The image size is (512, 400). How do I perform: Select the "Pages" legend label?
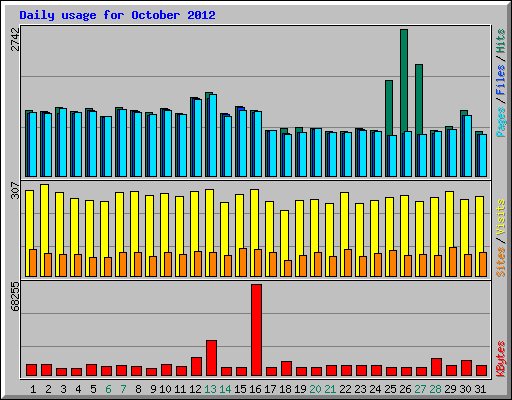click(x=501, y=122)
